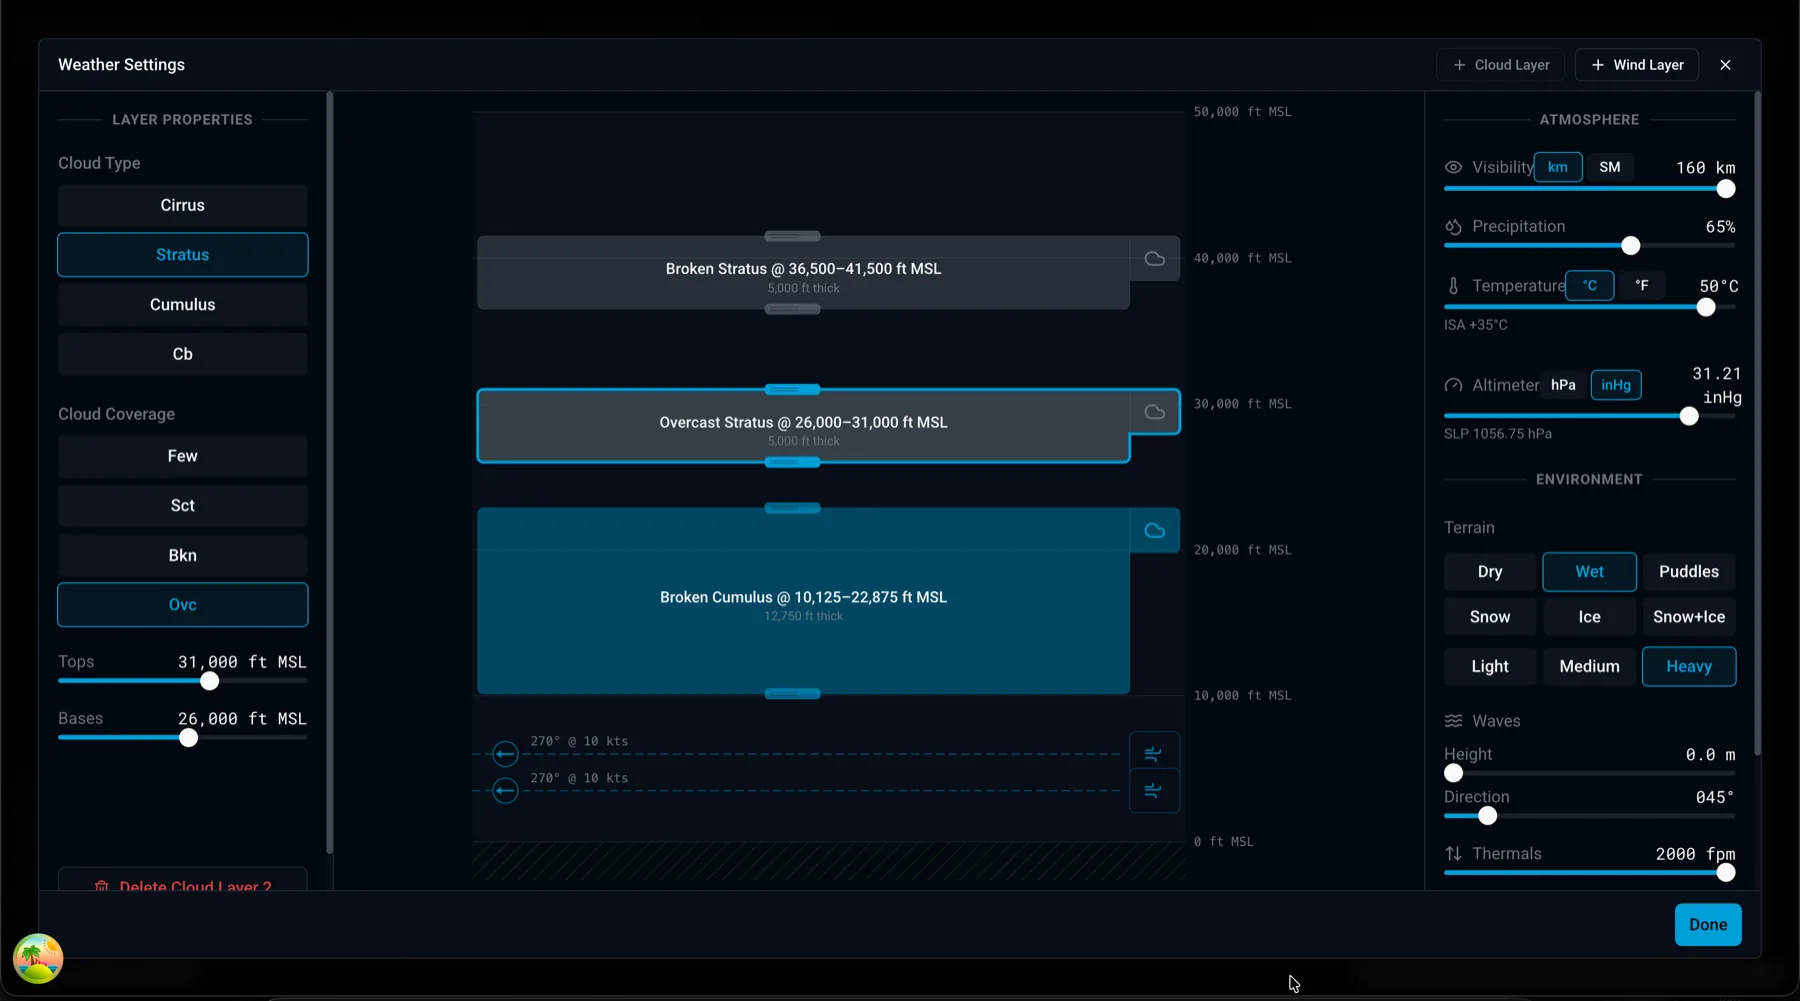Image resolution: width=1800 pixels, height=1001 pixels.
Task: Click the Altimeter gauge icon
Action: 1453,385
